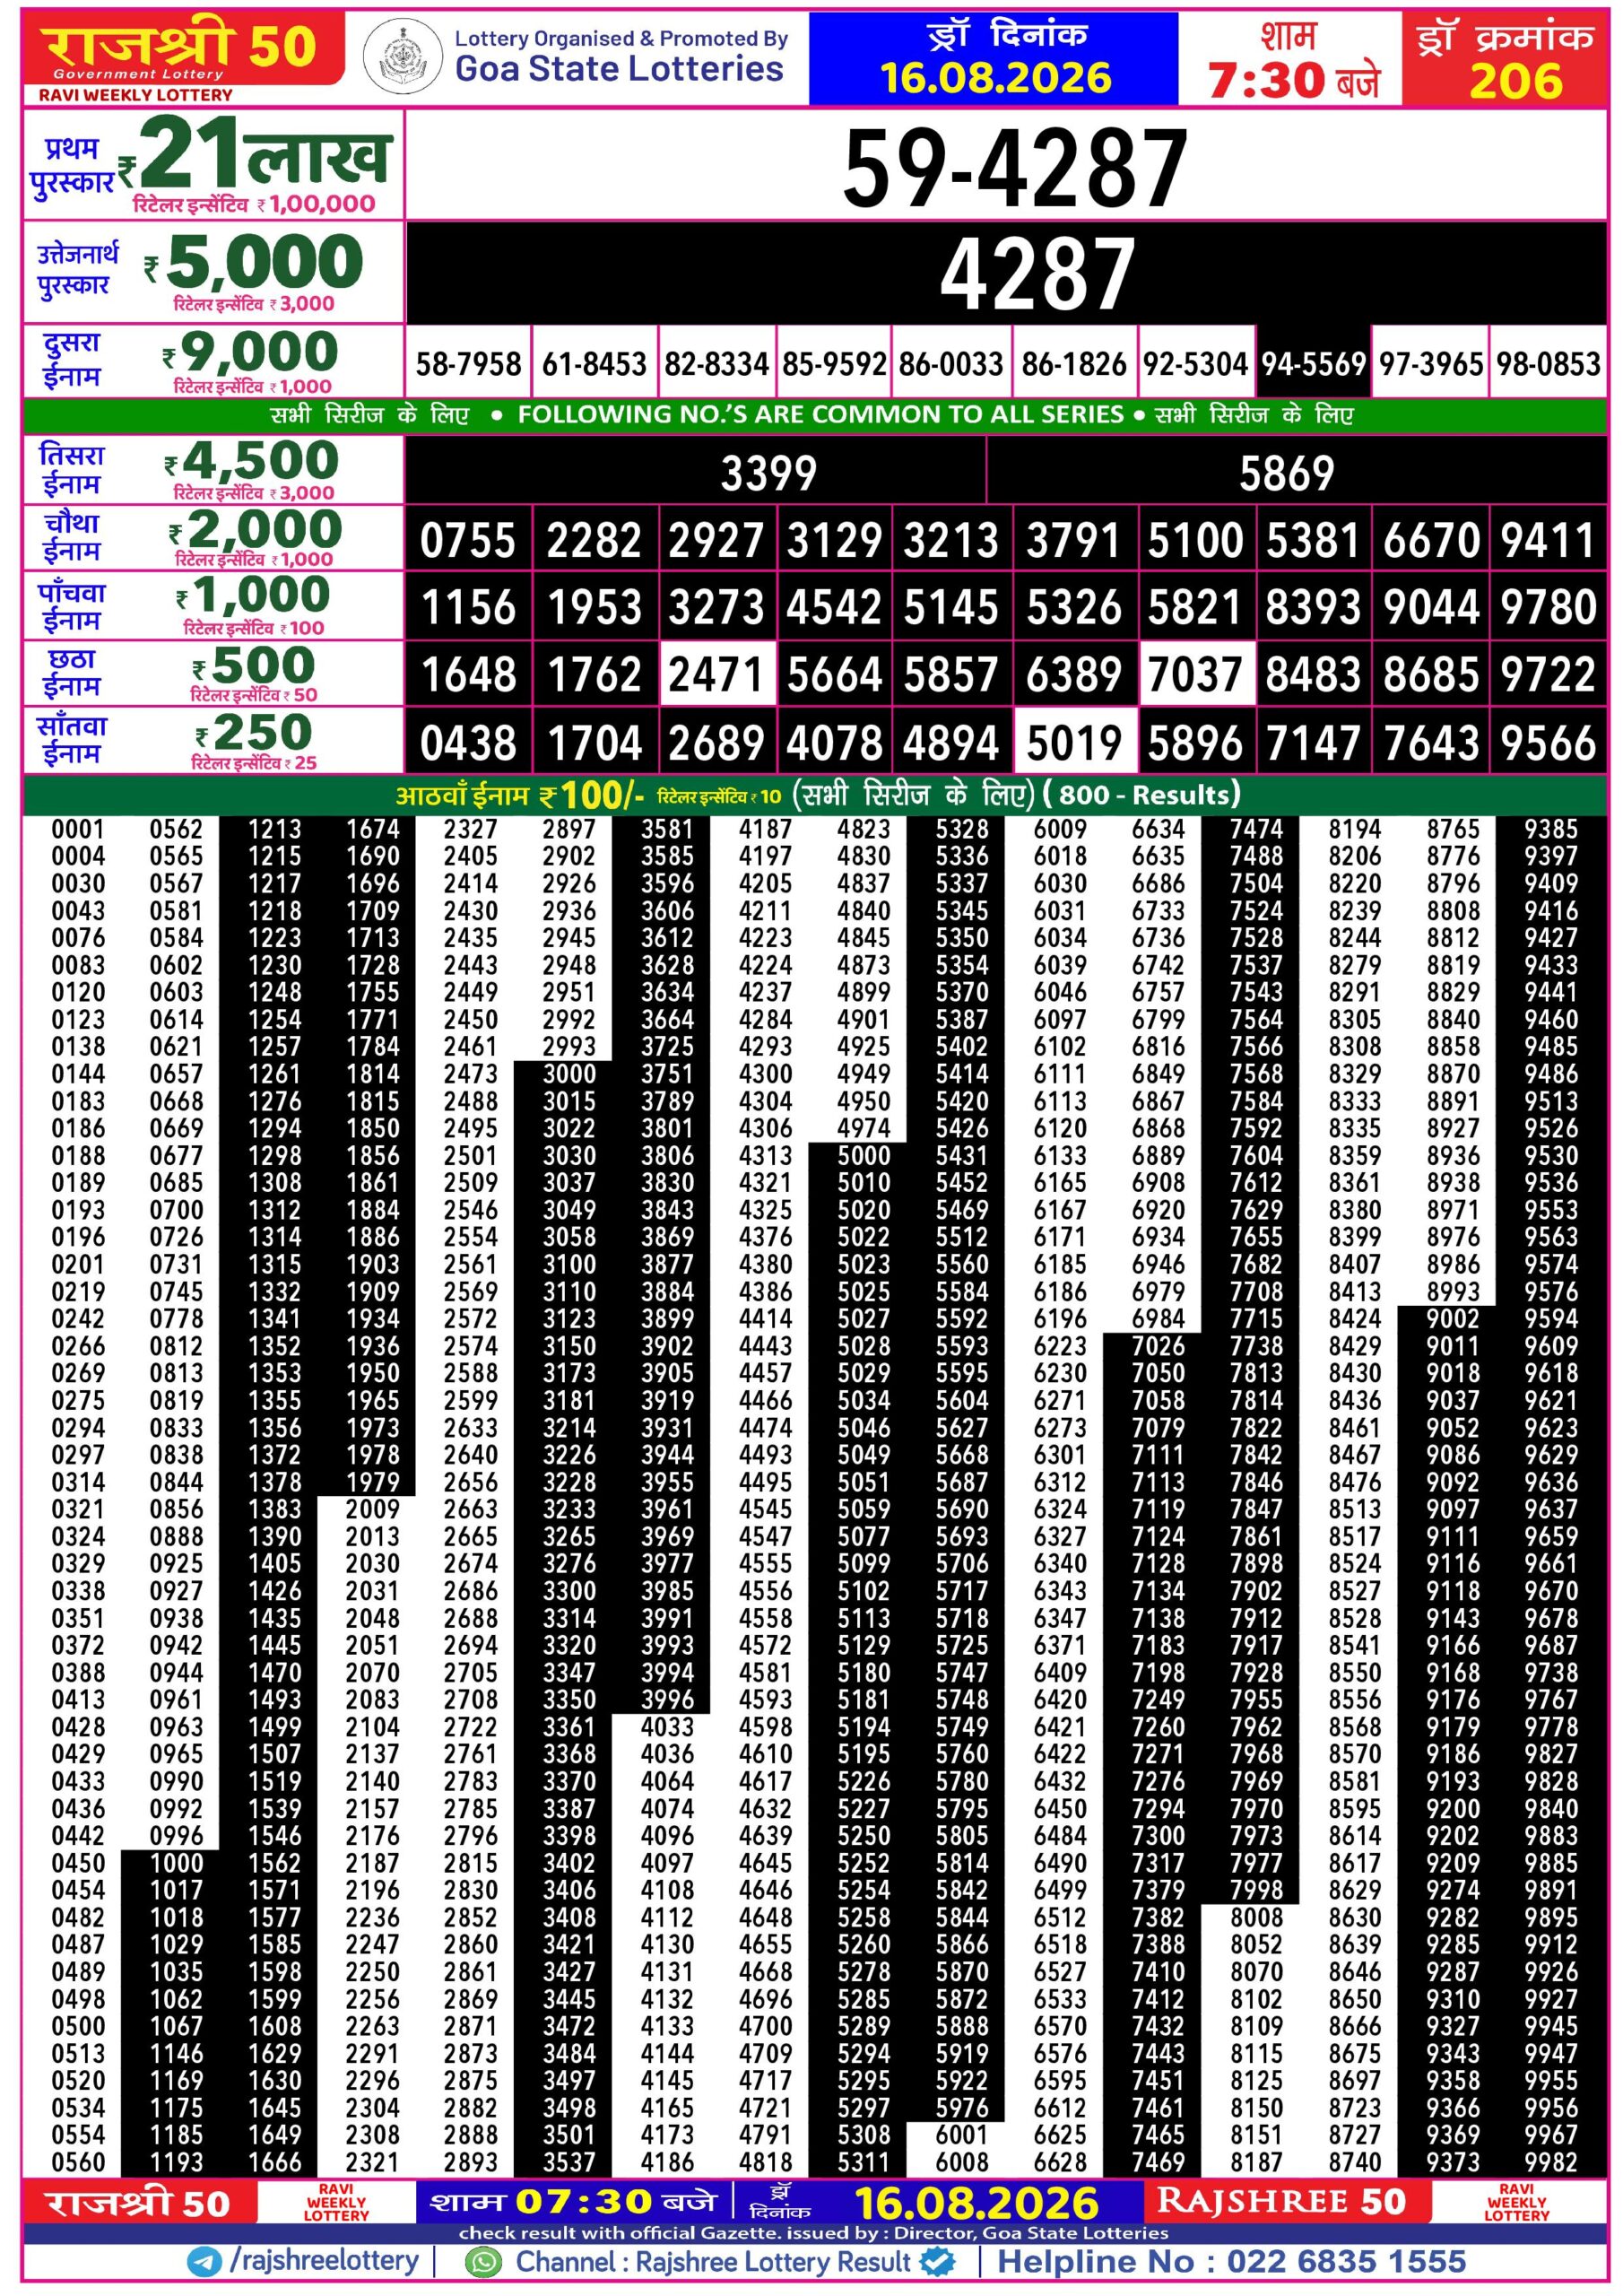Click fifth prize number 4542
The width and height of the screenshot is (1623, 2296).
click(x=834, y=608)
